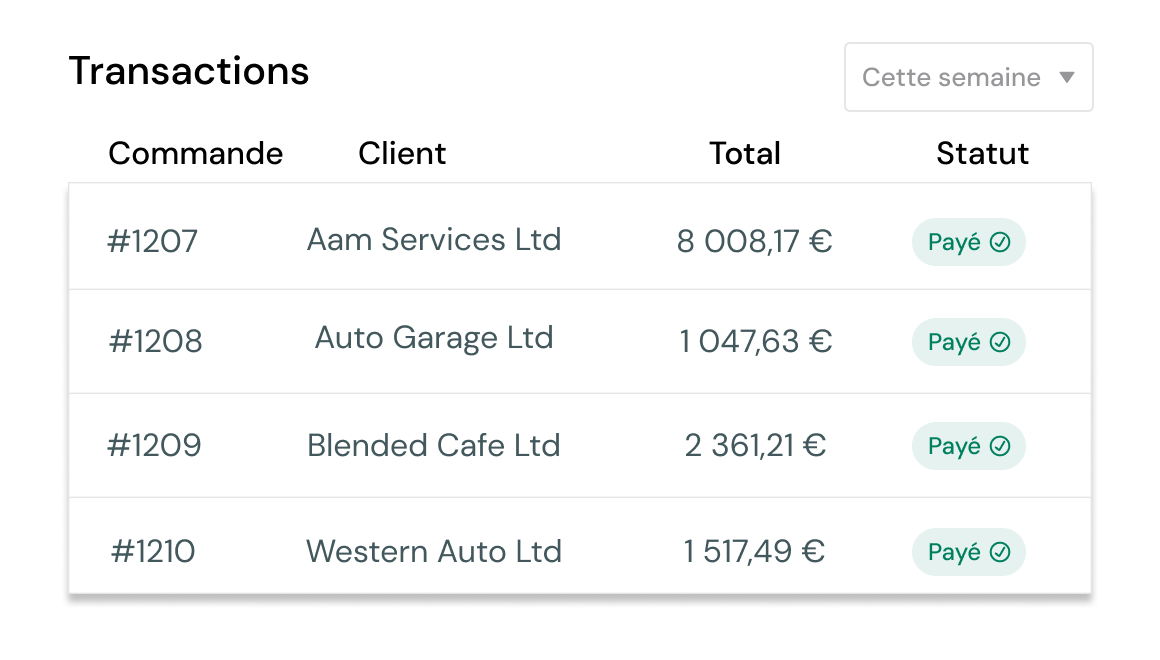Click client Blended Cafe Ltd
Image resolution: width=1160 pixels, height=660 pixels.
coord(434,445)
